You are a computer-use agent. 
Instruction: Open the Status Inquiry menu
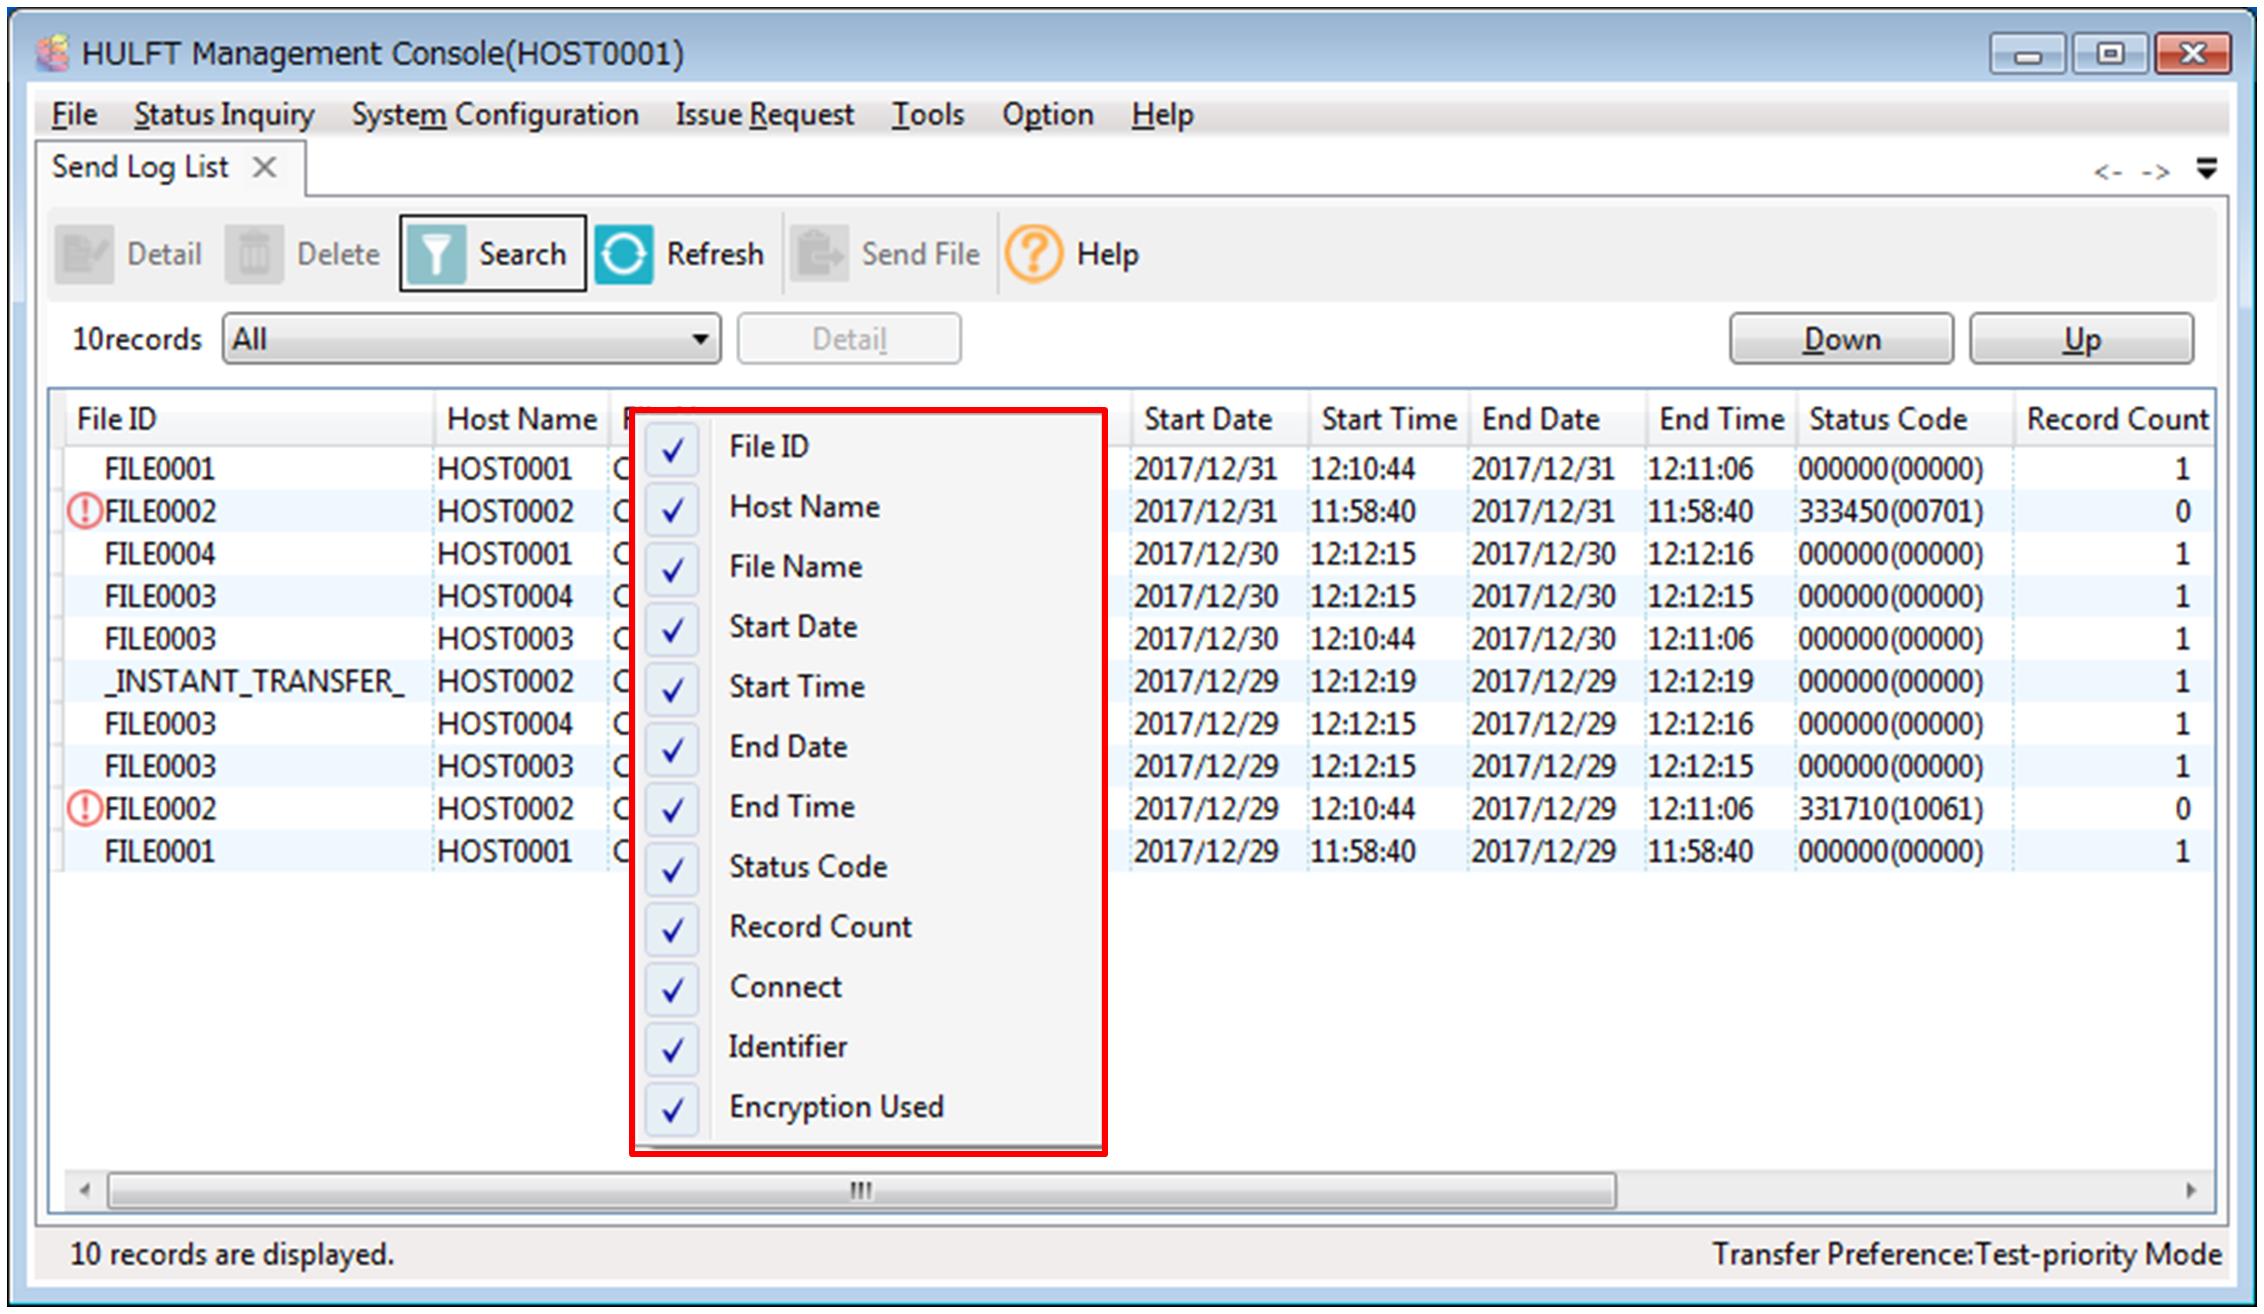click(224, 115)
